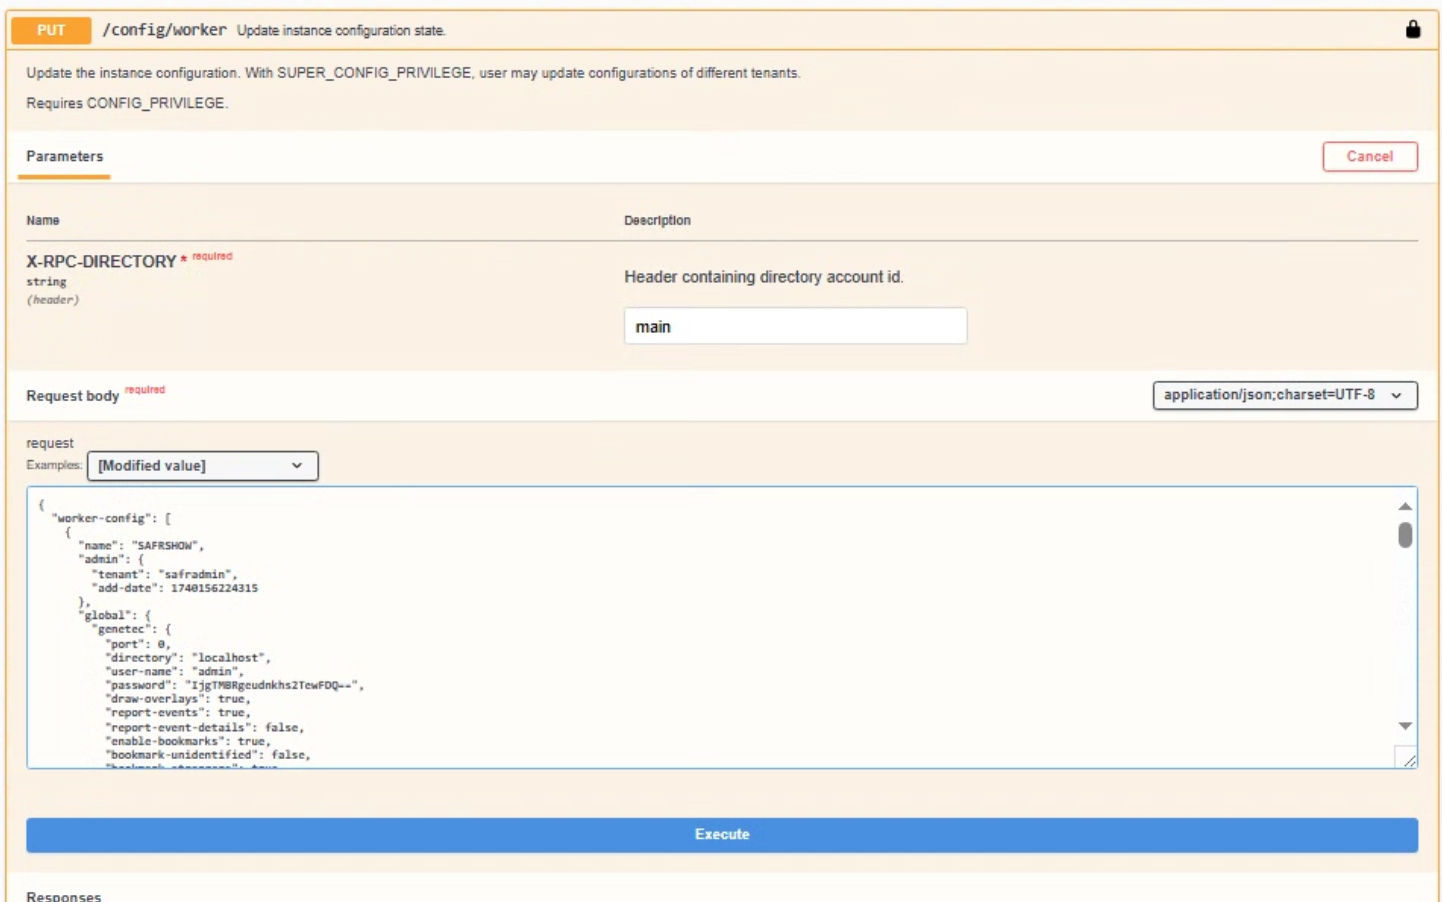Click the add-date value 1740156224315

pos(214,588)
